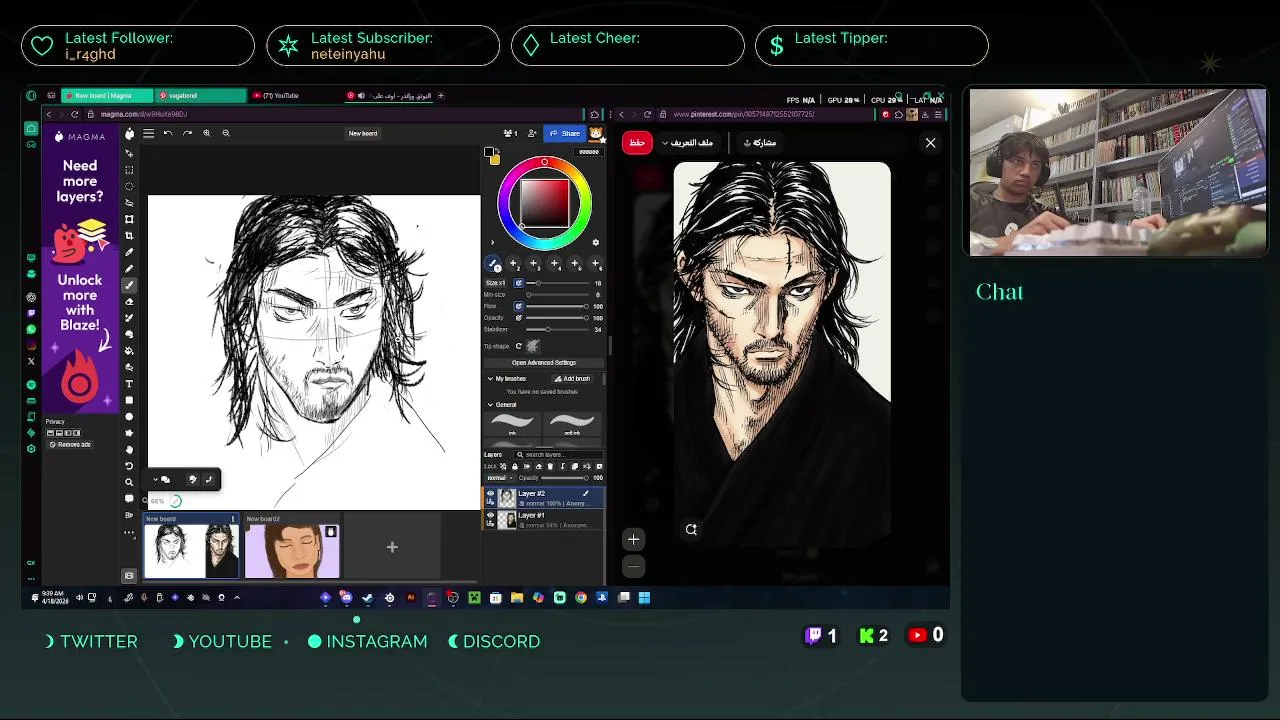Click the Undo arrow in Magma header

(x=168, y=133)
